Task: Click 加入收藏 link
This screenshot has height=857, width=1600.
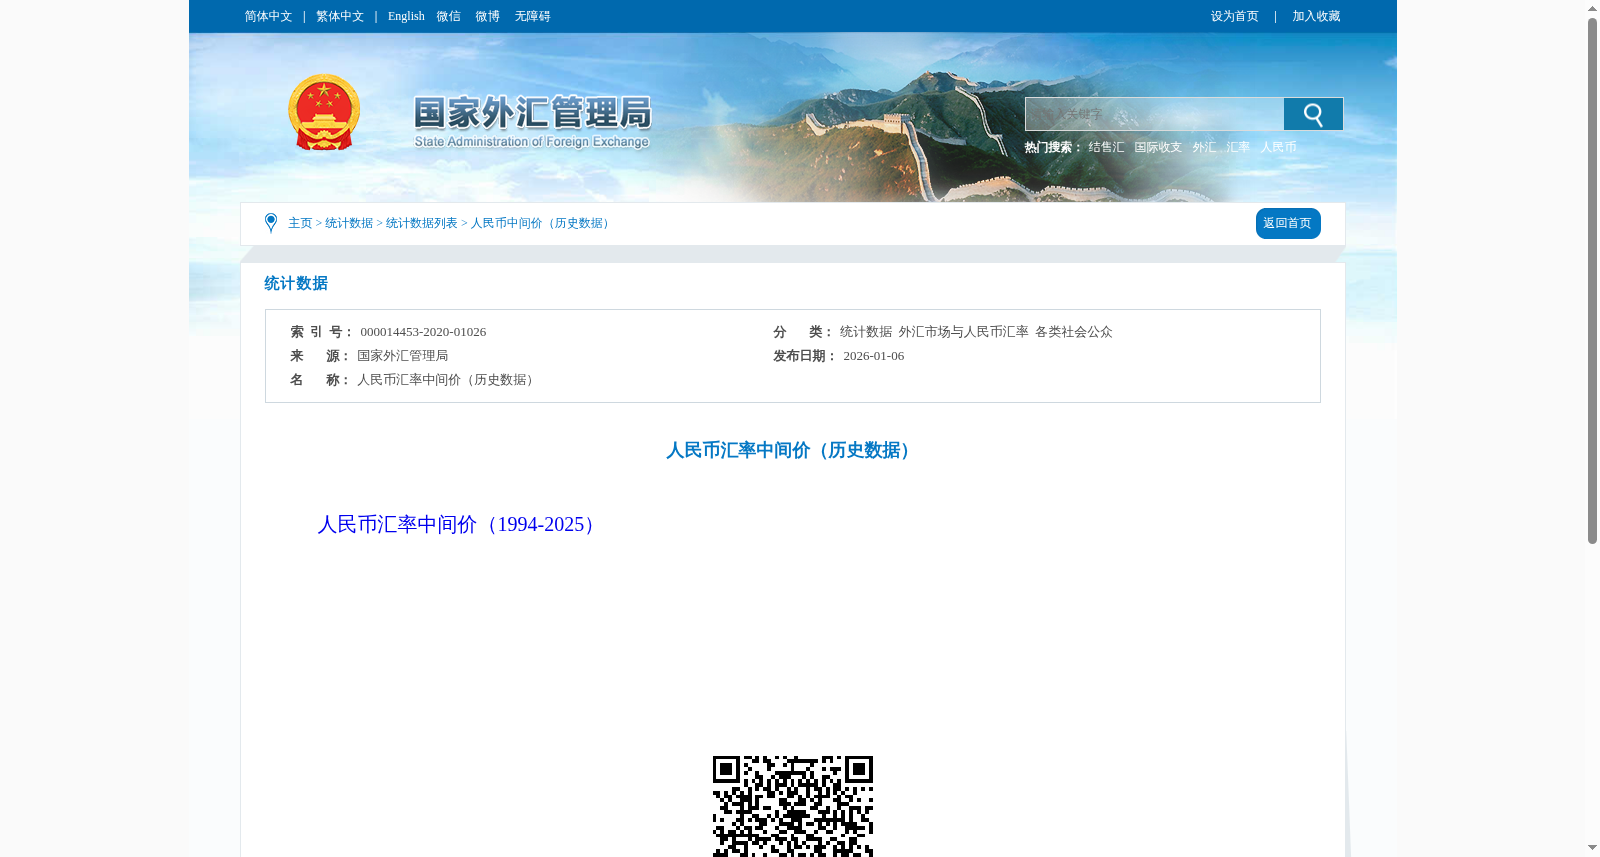Action: (1316, 16)
